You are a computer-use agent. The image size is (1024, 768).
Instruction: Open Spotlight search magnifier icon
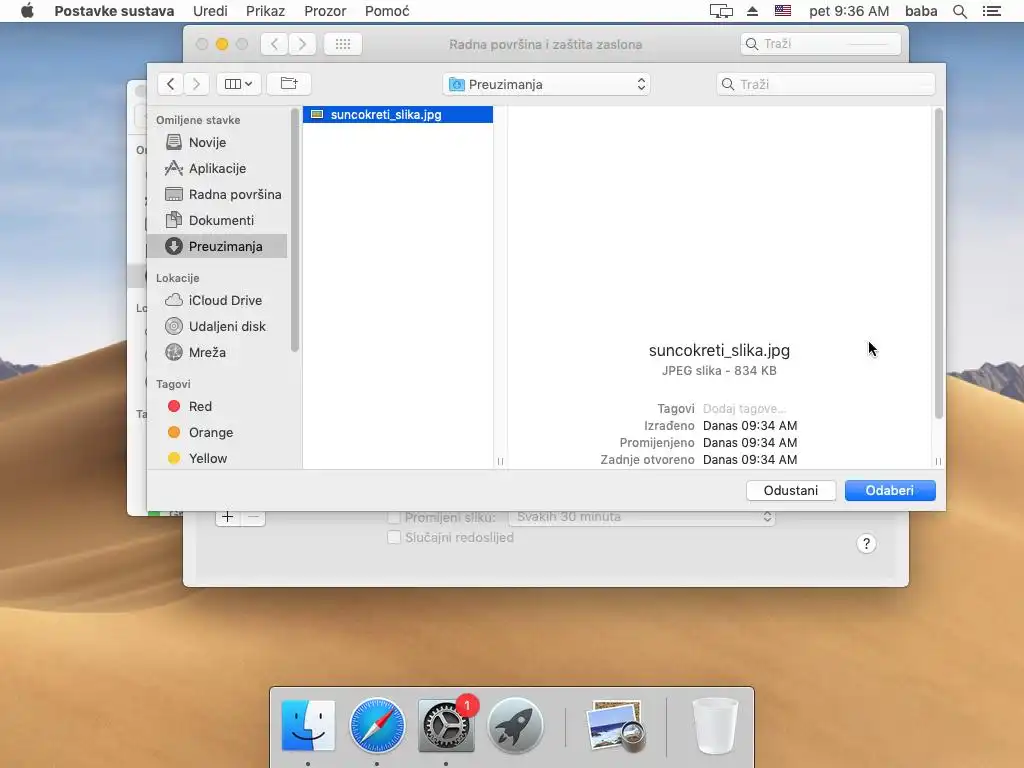point(960,11)
